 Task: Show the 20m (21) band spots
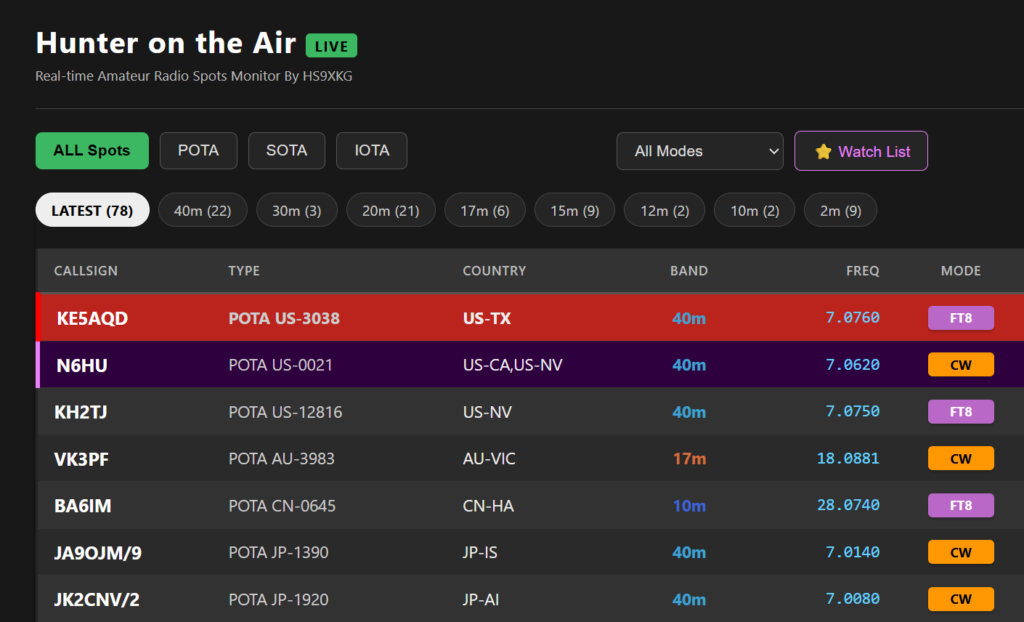click(x=390, y=210)
